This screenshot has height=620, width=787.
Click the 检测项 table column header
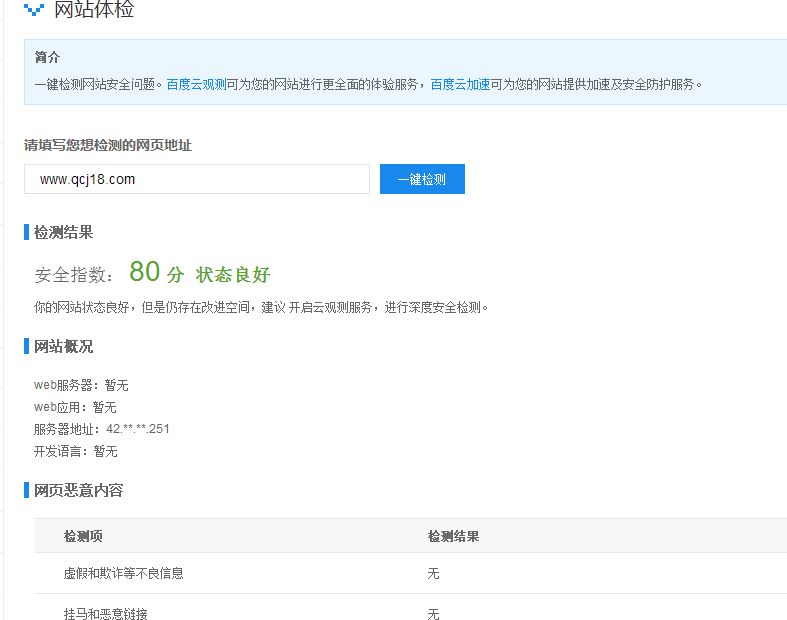tap(83, 536)
